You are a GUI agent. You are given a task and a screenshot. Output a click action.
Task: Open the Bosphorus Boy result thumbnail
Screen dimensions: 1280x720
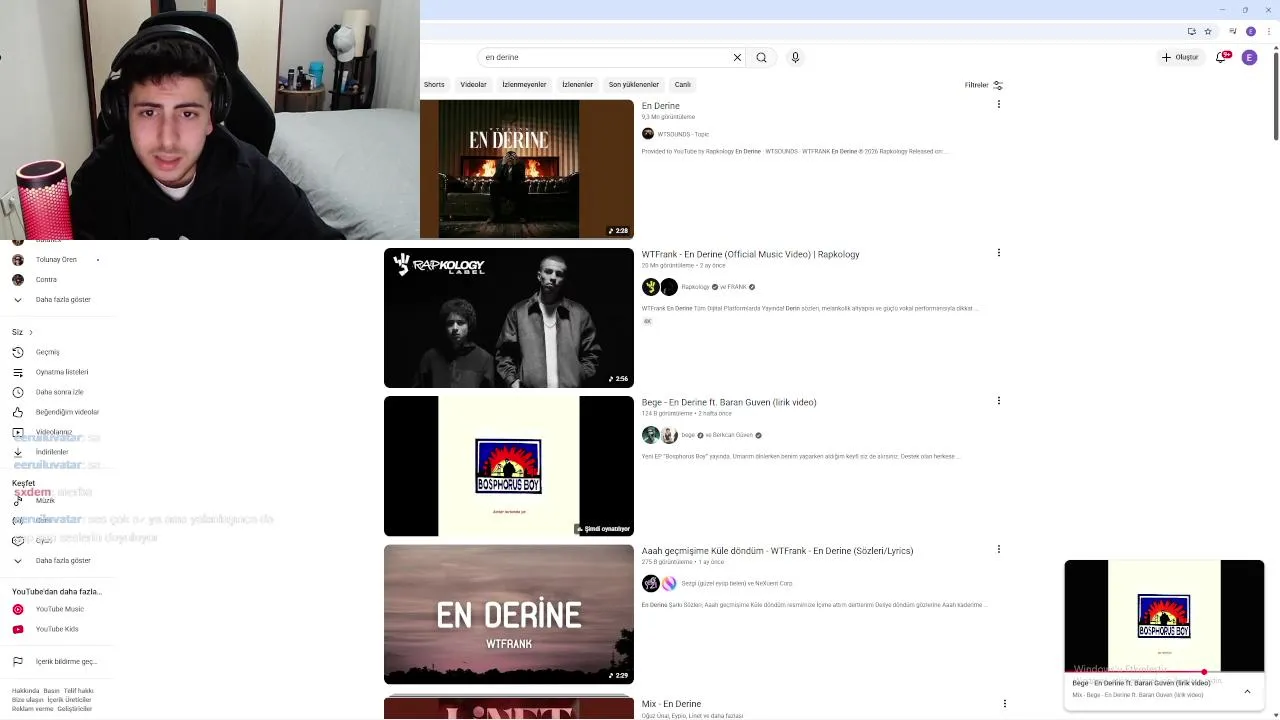pos(509,466)
